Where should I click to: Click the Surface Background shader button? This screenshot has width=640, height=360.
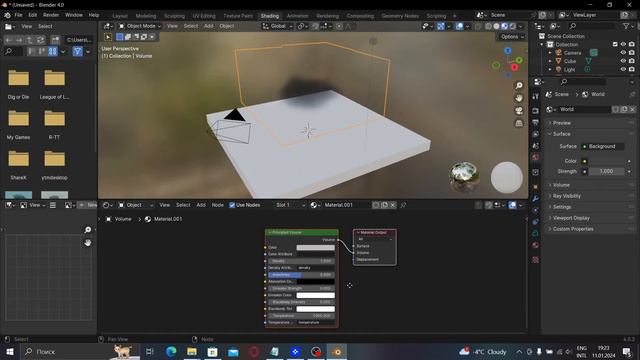(x=602, y=146)
